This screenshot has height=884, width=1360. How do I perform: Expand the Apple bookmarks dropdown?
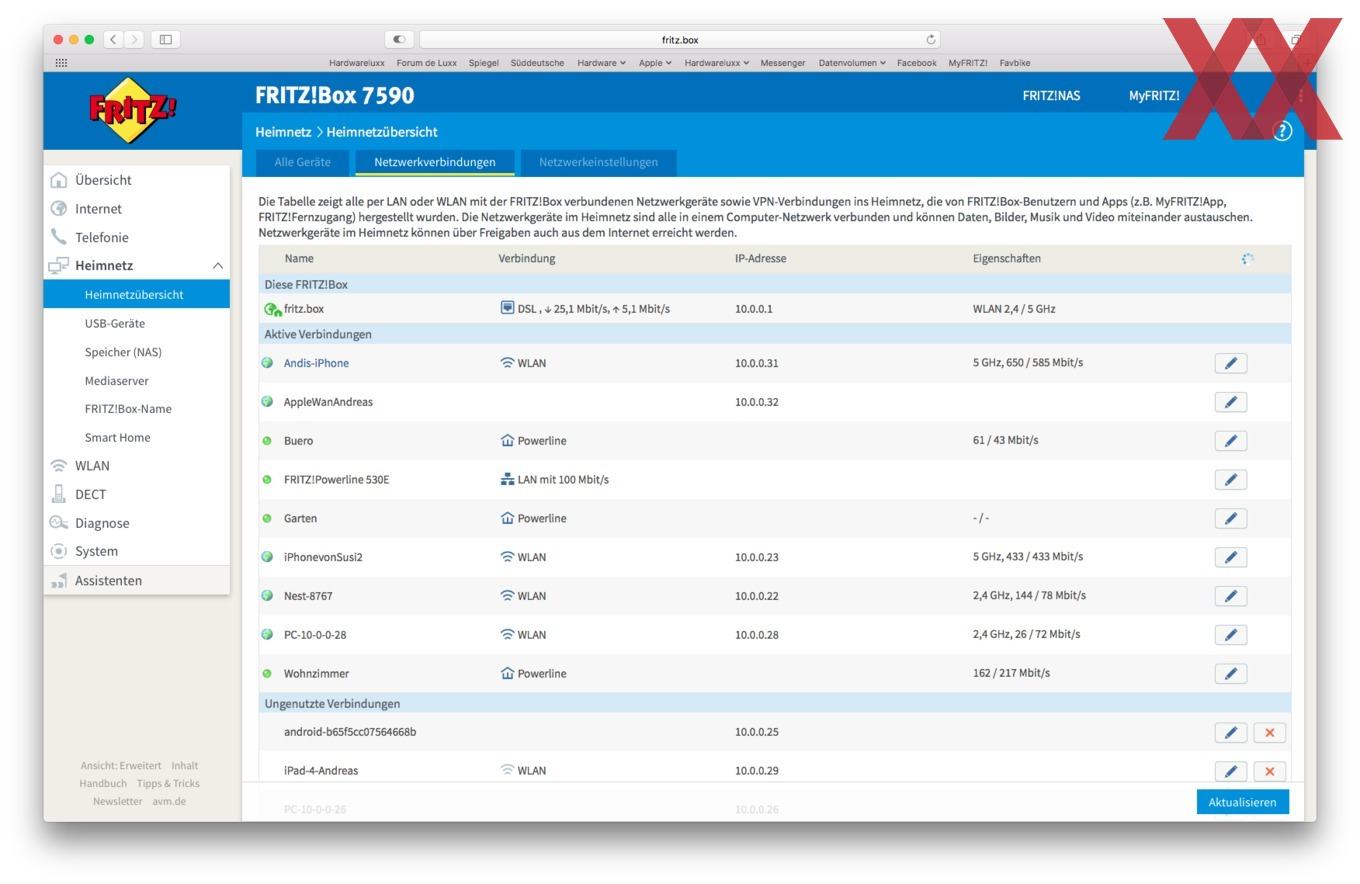click(x=655, y=63)
